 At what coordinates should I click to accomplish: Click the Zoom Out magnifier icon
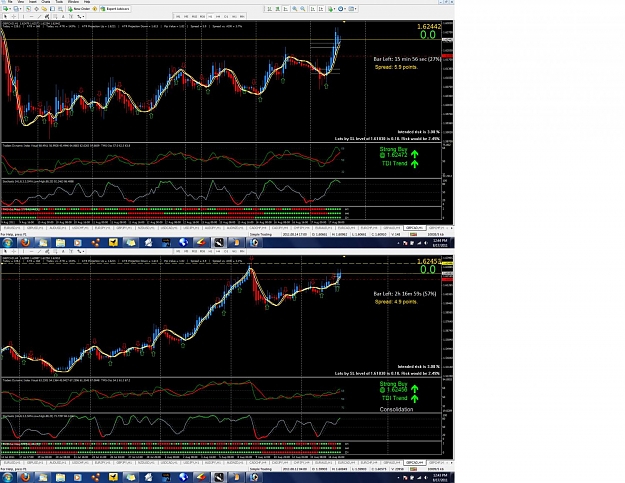pyautogui.click(x=303, y=9)
